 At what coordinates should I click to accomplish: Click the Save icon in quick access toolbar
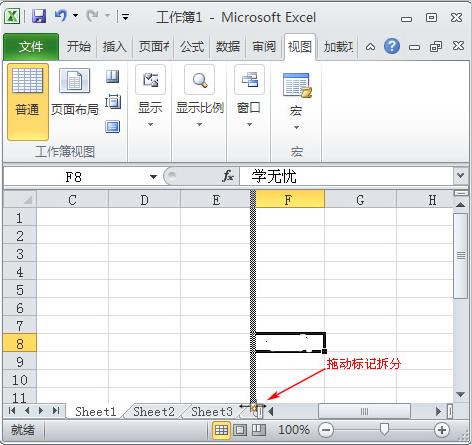(39, 16)
